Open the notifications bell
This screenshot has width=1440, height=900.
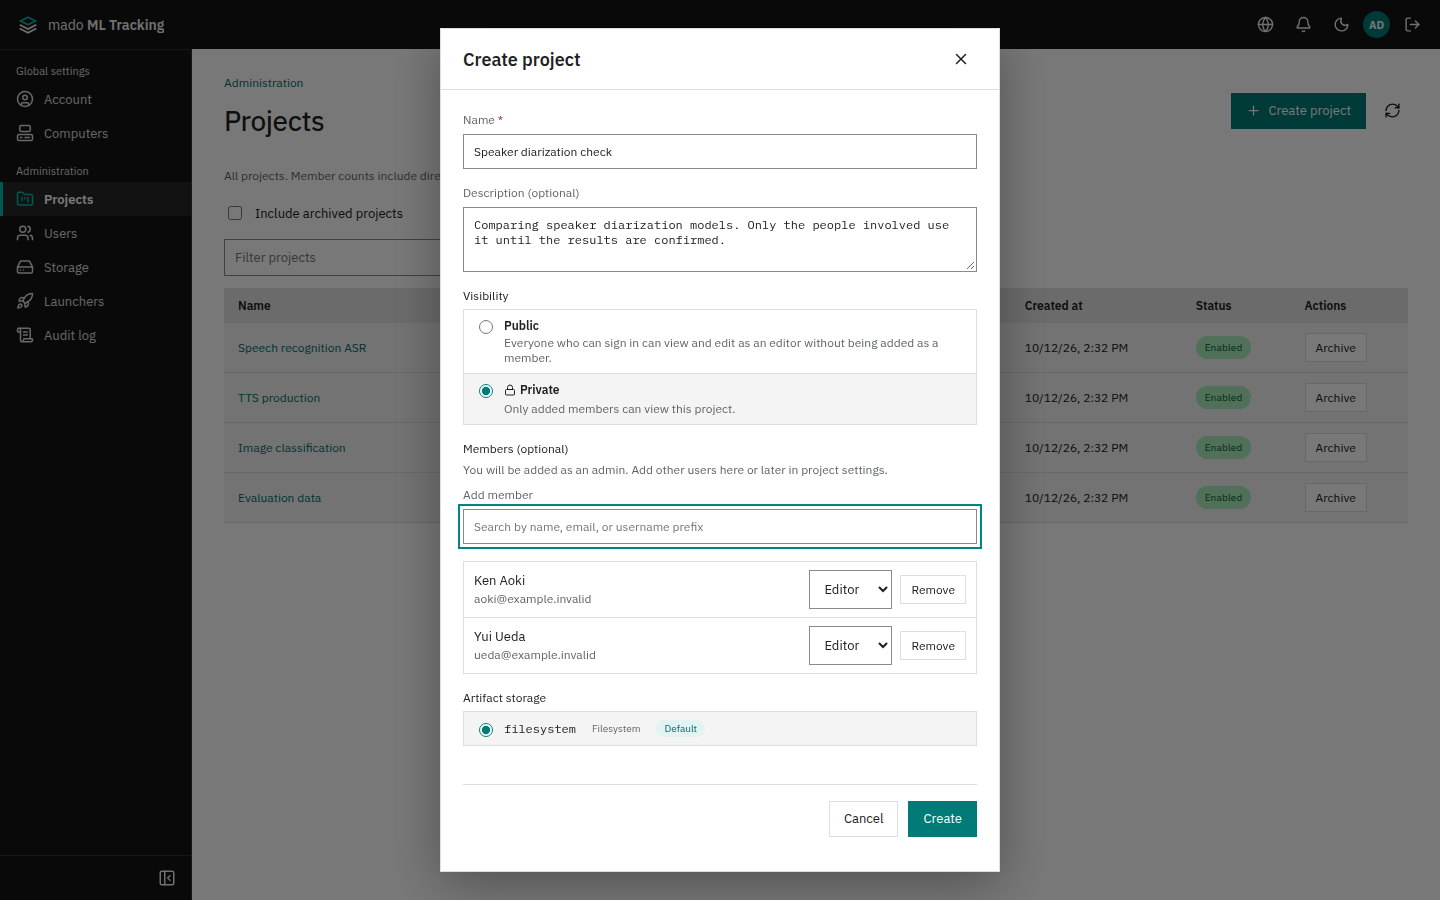coord(1303,25)
